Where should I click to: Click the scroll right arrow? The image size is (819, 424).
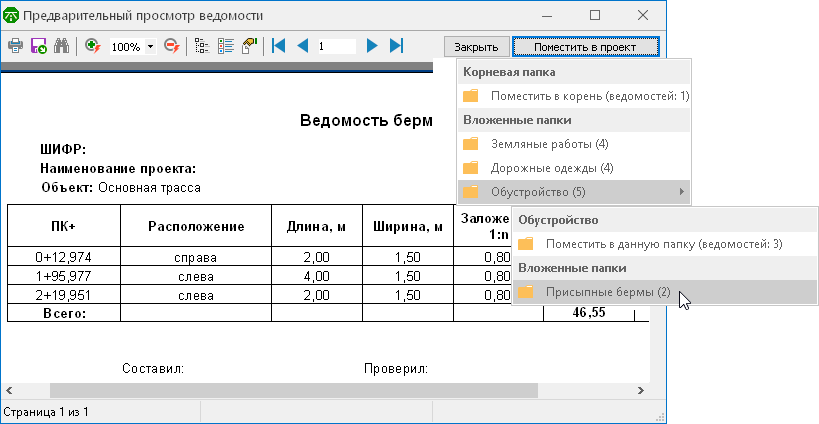pos(641,390)
